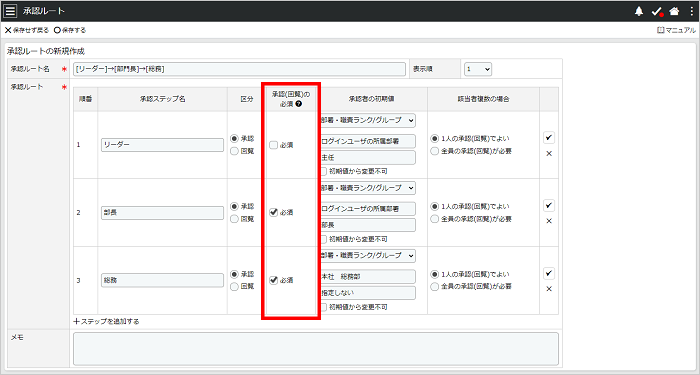The width and height of the screenshot is (700, 375).
Task: Check 初期値から変更不可 for step 1
Action: 324,171
